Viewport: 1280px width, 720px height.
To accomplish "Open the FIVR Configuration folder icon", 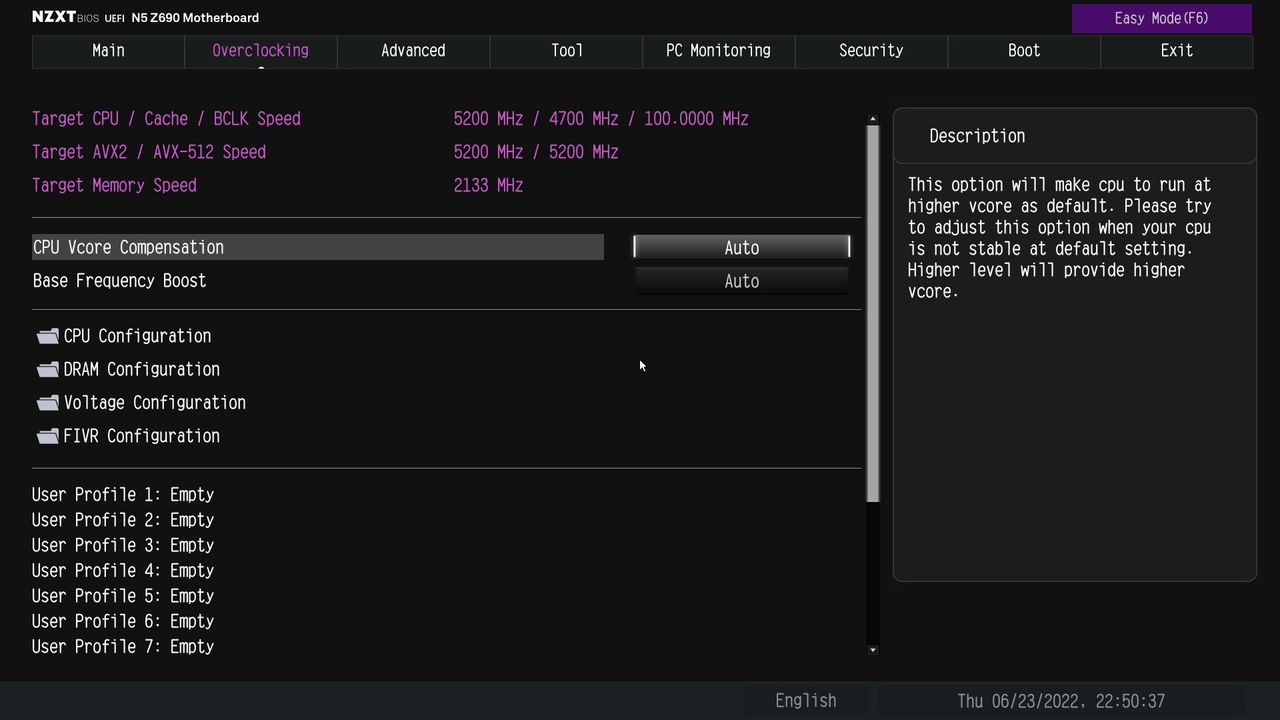I will 48,436.
